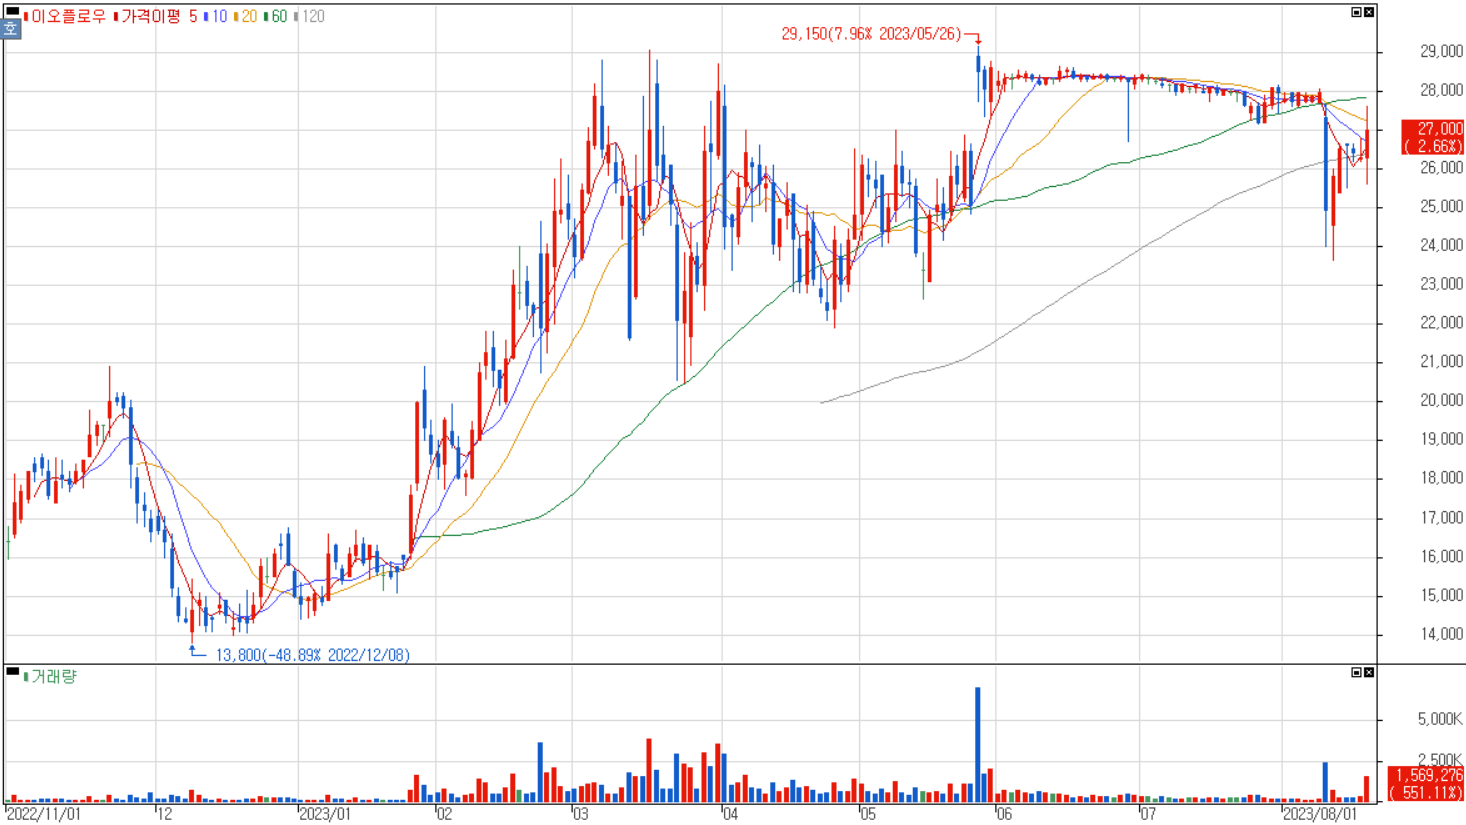Screen dimensions: 1466x825
Task: Click the 5,000K volume axis label
Action: (1440, 719)
